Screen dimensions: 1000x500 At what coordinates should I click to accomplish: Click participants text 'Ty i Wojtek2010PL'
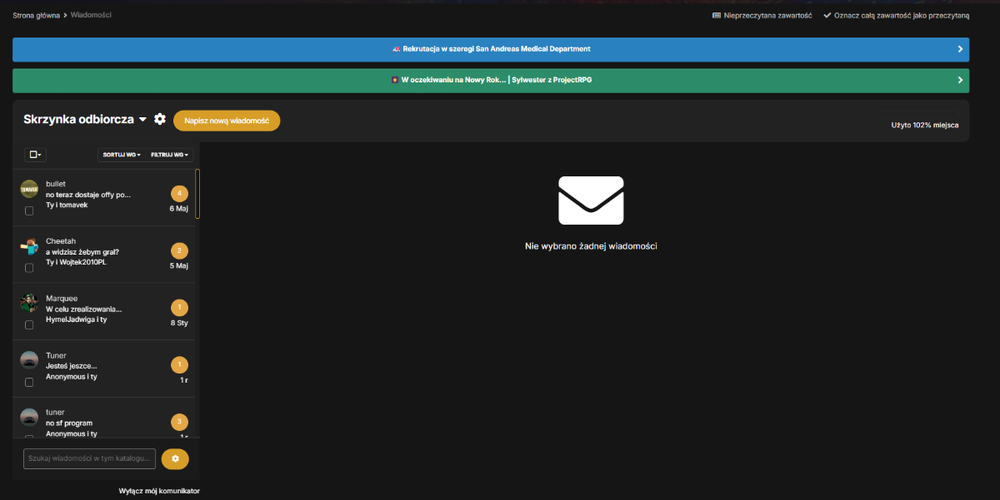pos(76,262)
